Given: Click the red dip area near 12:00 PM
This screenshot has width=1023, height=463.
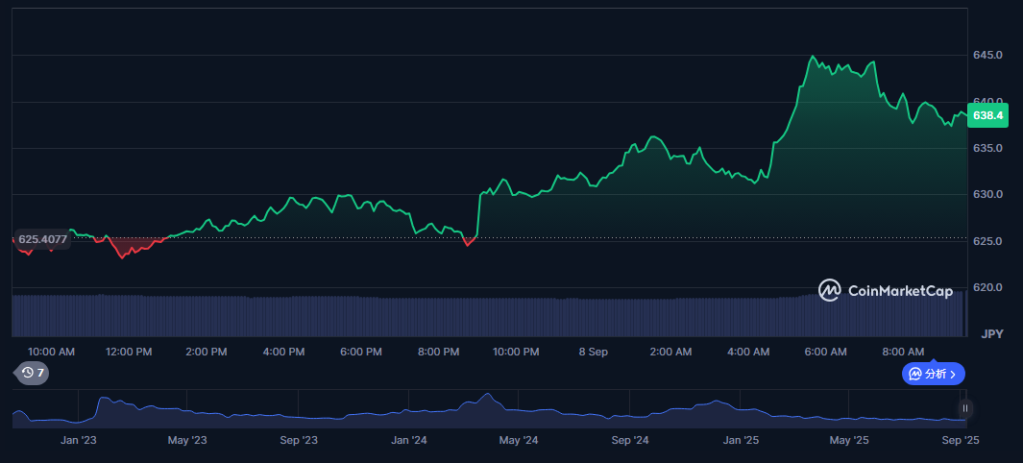Looking at the screenshot, I should [130, 247].
